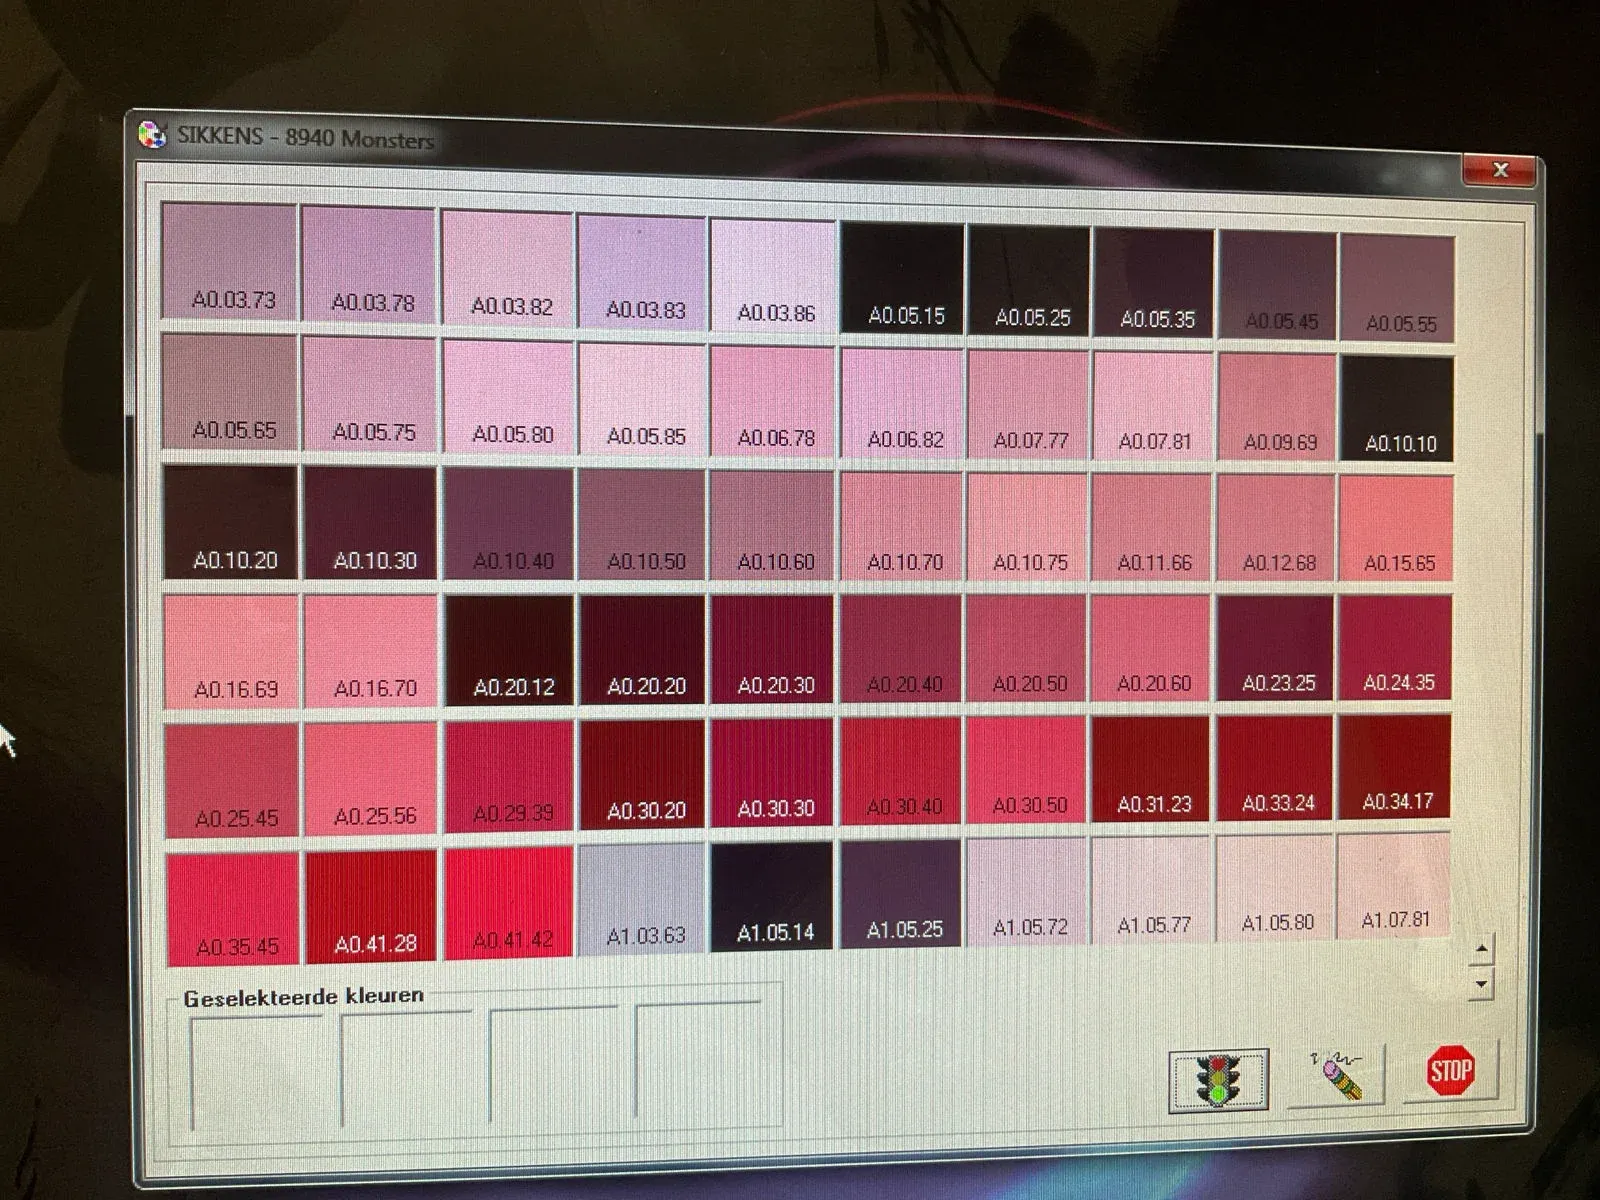Choose swatch A0.16.70
This screenshot has width=1600, height=1200.
pos(371,651)
